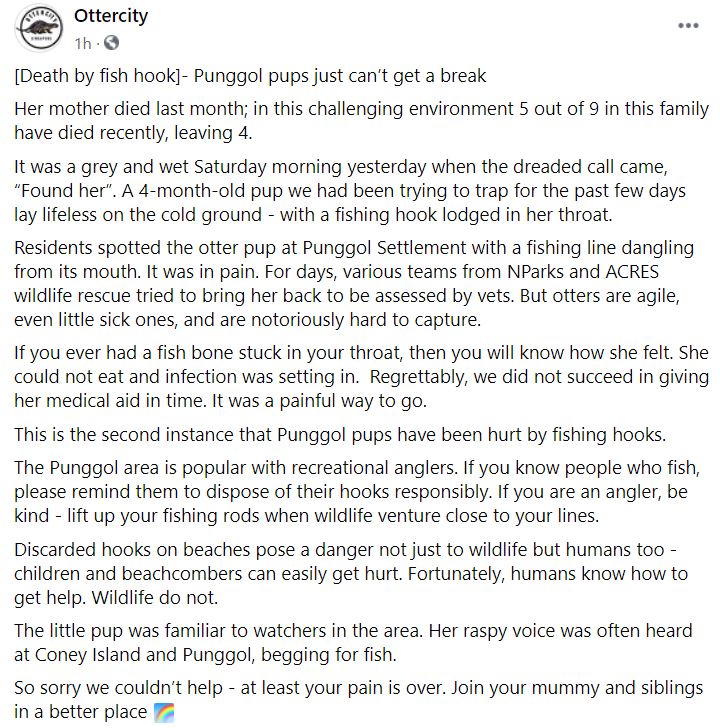Click the "grey and wet Saturday morning" paragraph
The height and width of the screenshot is (728, 720).
tap(360, 193)
